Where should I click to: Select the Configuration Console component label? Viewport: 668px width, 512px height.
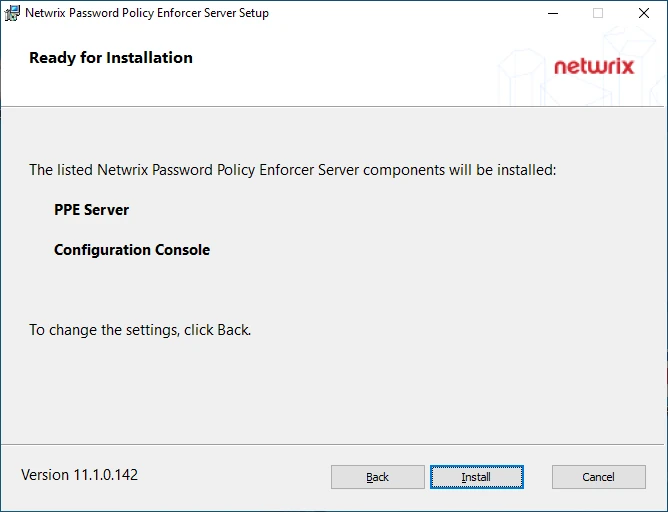132,250
